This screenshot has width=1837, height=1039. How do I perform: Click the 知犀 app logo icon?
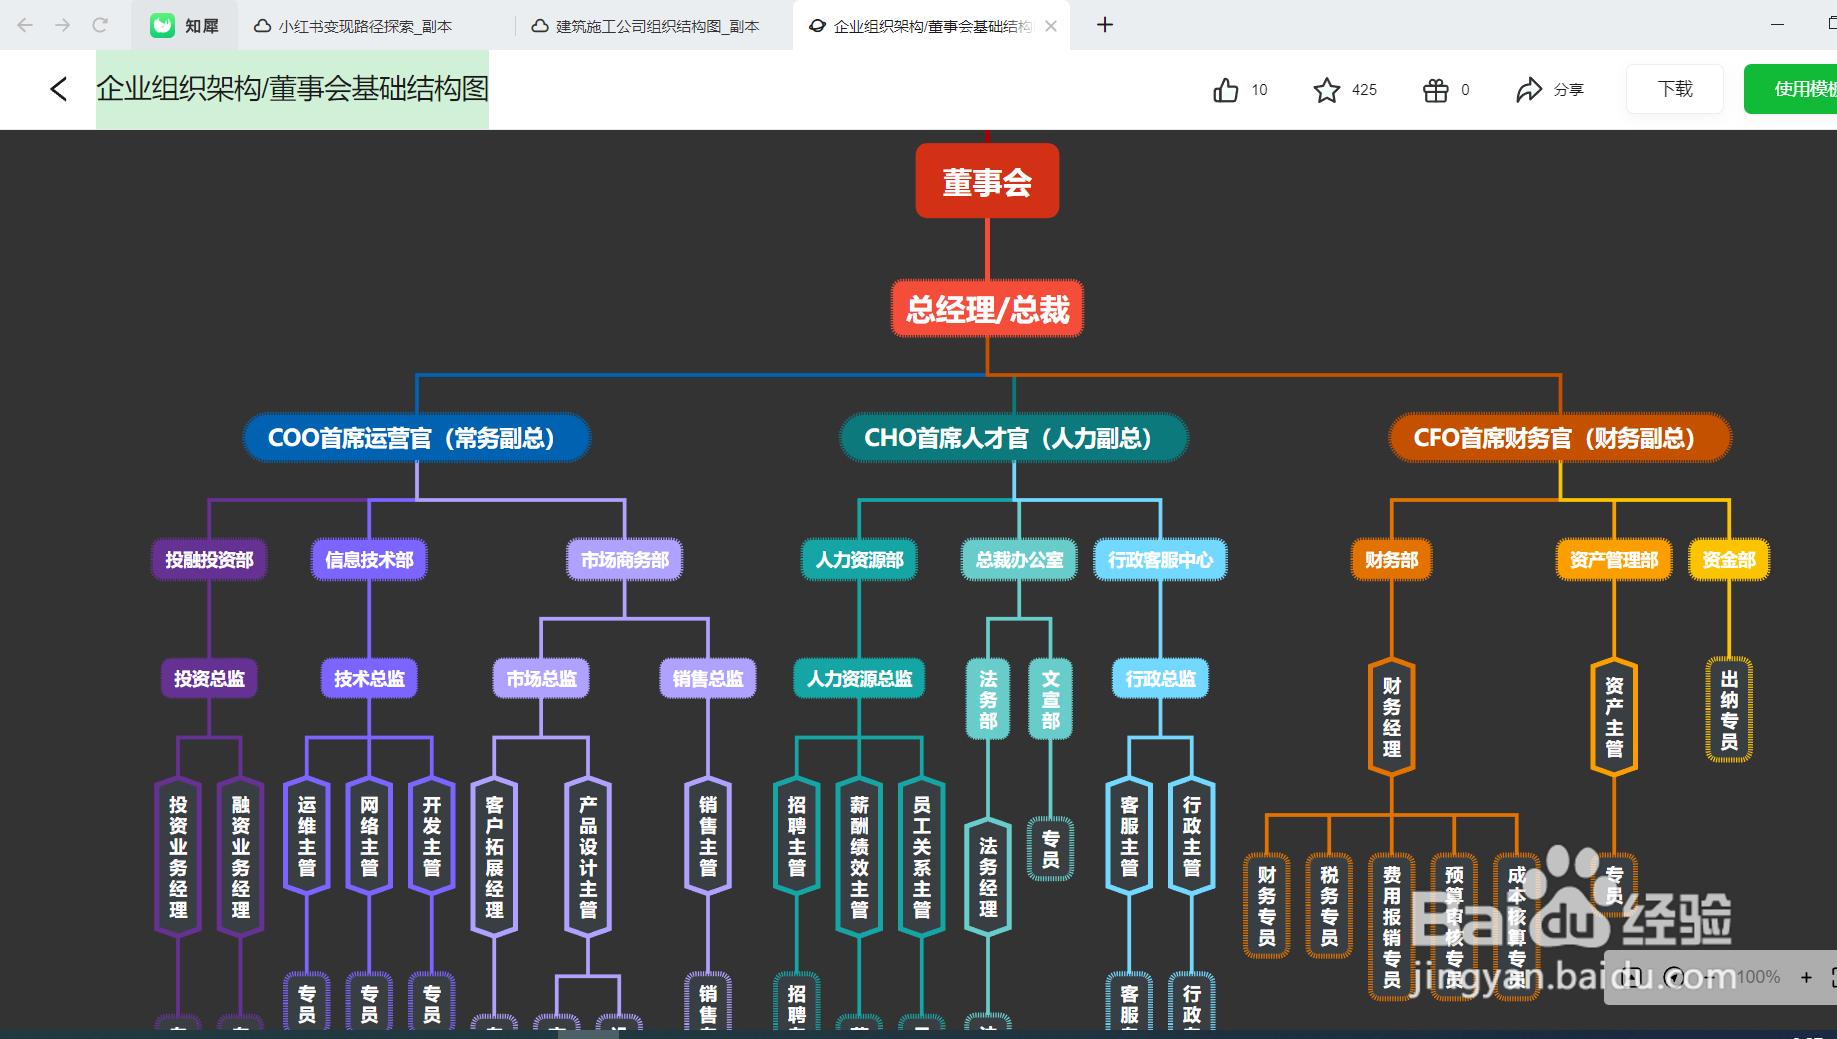162,26
